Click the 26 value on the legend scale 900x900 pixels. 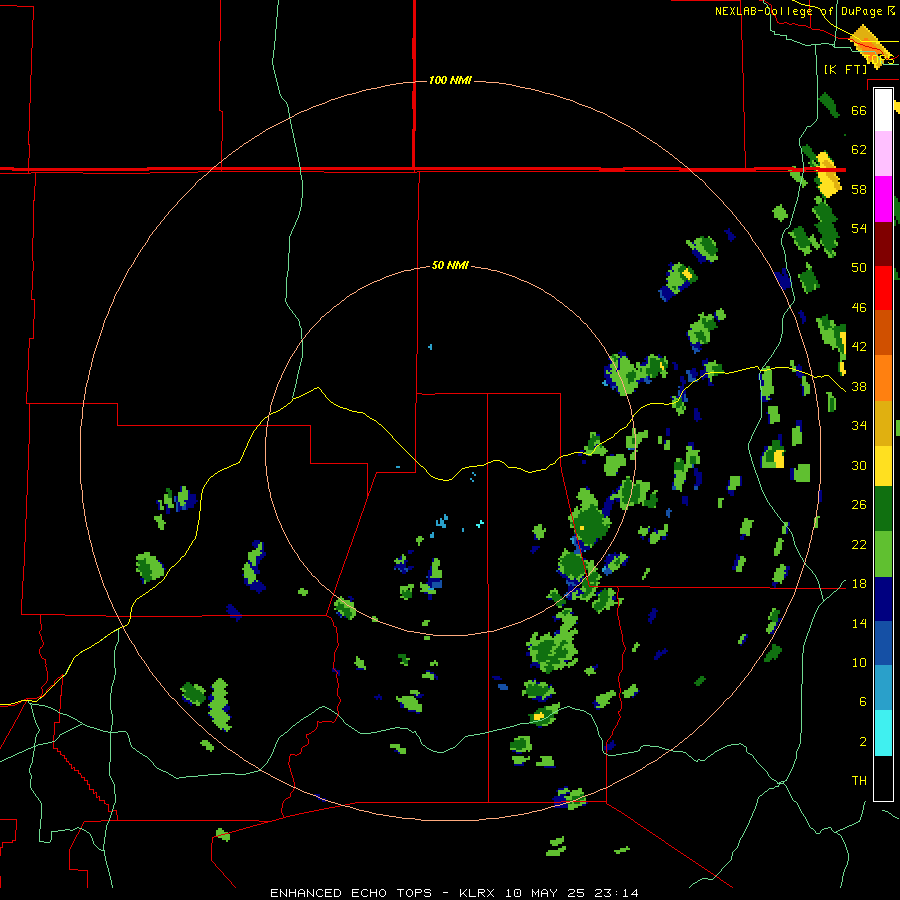point(859,505)
